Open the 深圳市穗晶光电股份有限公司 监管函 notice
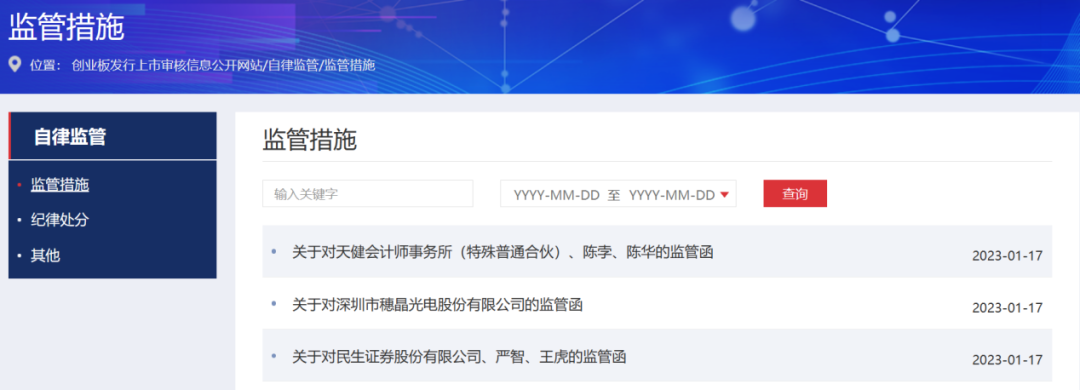The width and height of the screenshot is (1080, 390). (x=437, y=305)
